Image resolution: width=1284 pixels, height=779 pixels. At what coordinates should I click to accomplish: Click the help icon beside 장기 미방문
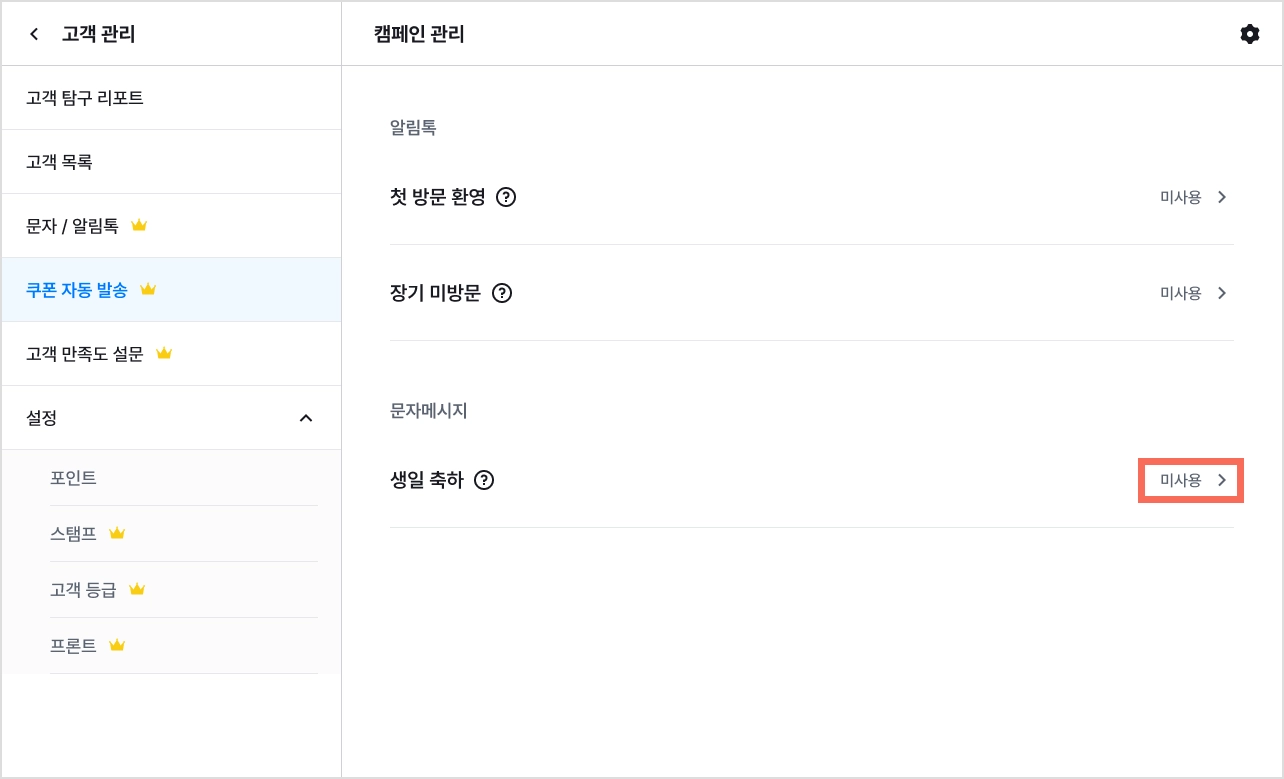[502, 293]
